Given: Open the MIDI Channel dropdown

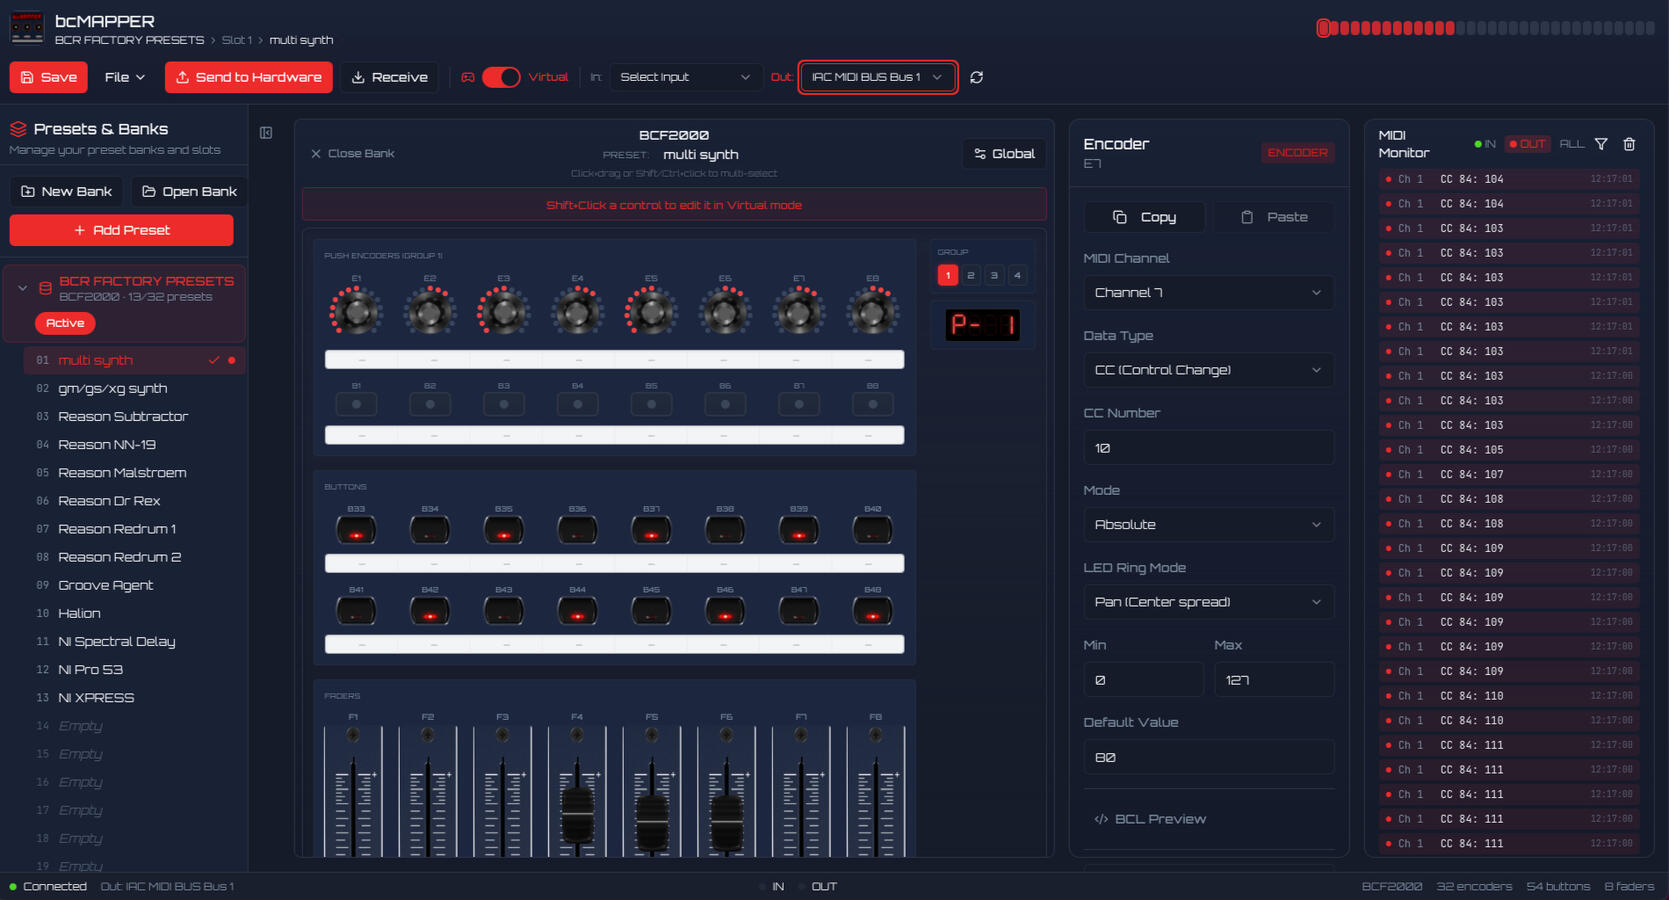Looking at the screenshot, I should (x=1208, y=292).
